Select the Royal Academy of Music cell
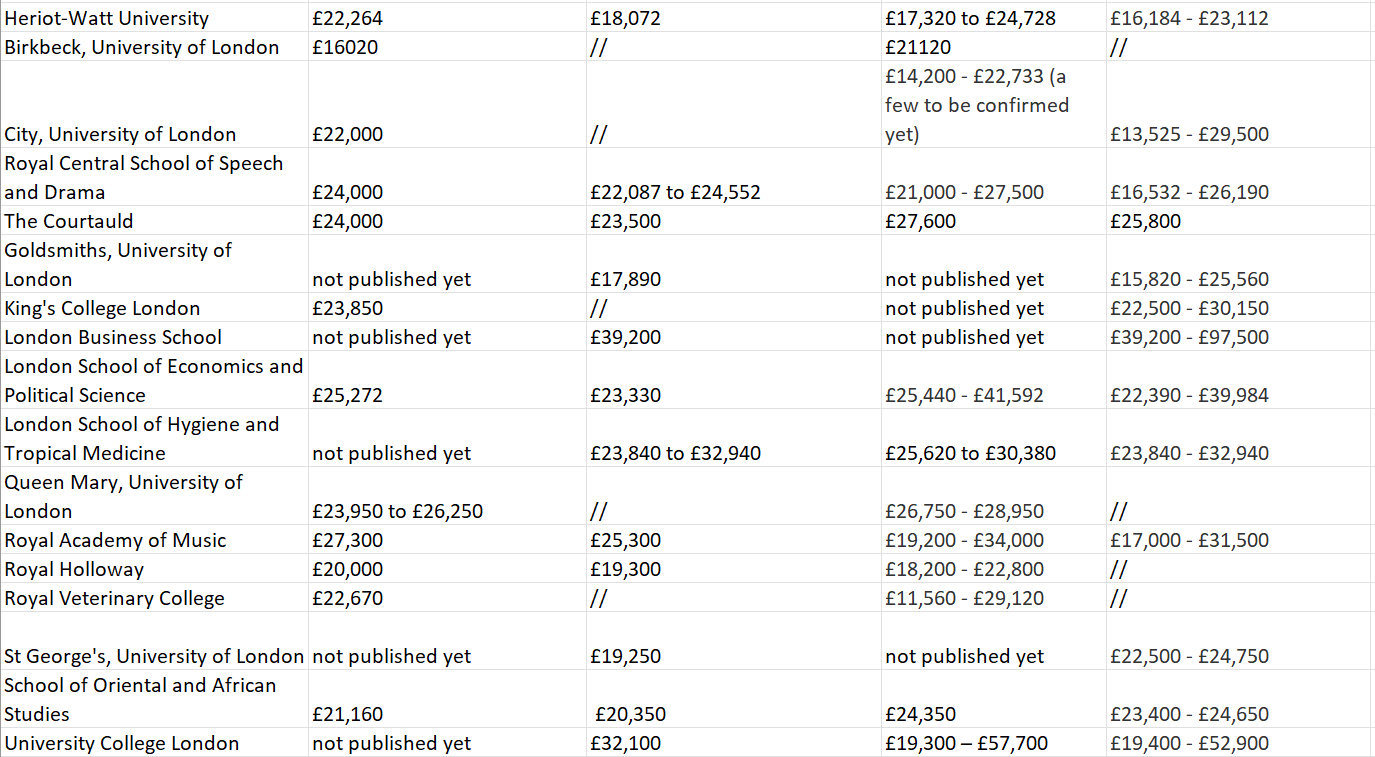This screenshot has height=757, width=1375. [x=115, y=540]
